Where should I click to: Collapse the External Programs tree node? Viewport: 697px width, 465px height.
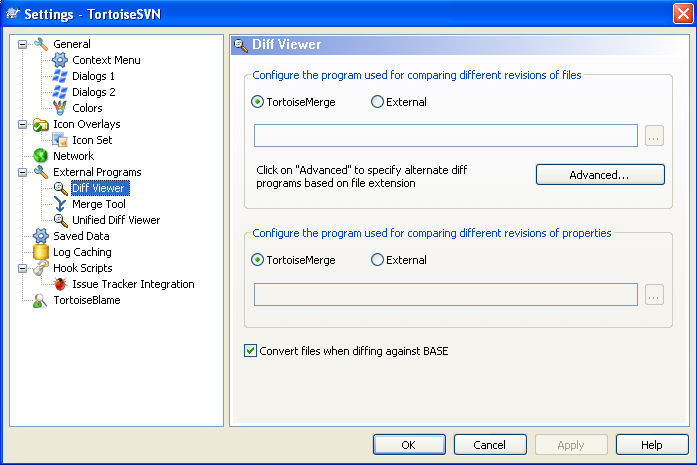click(x=22, y=172)
